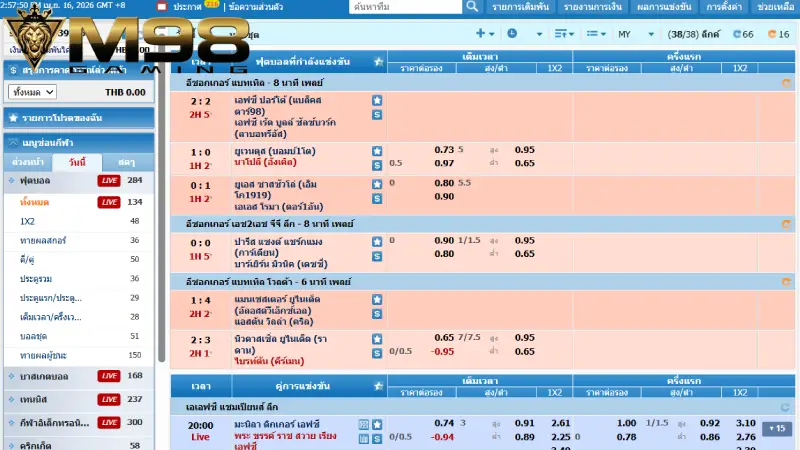This screenshot has height=450, width=800.
Task: Open stats S icon for Sassuolo match
Action: [377, 198]
